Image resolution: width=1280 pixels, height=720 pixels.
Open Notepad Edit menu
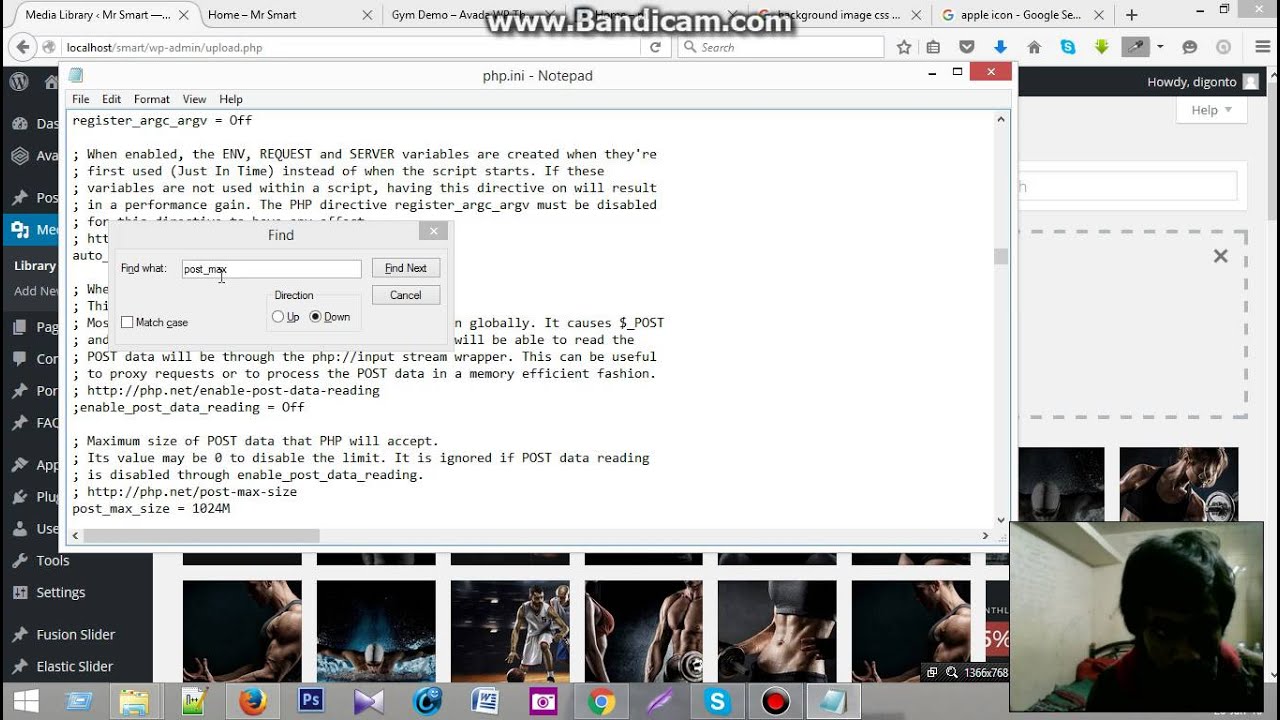tap(111, 99)
